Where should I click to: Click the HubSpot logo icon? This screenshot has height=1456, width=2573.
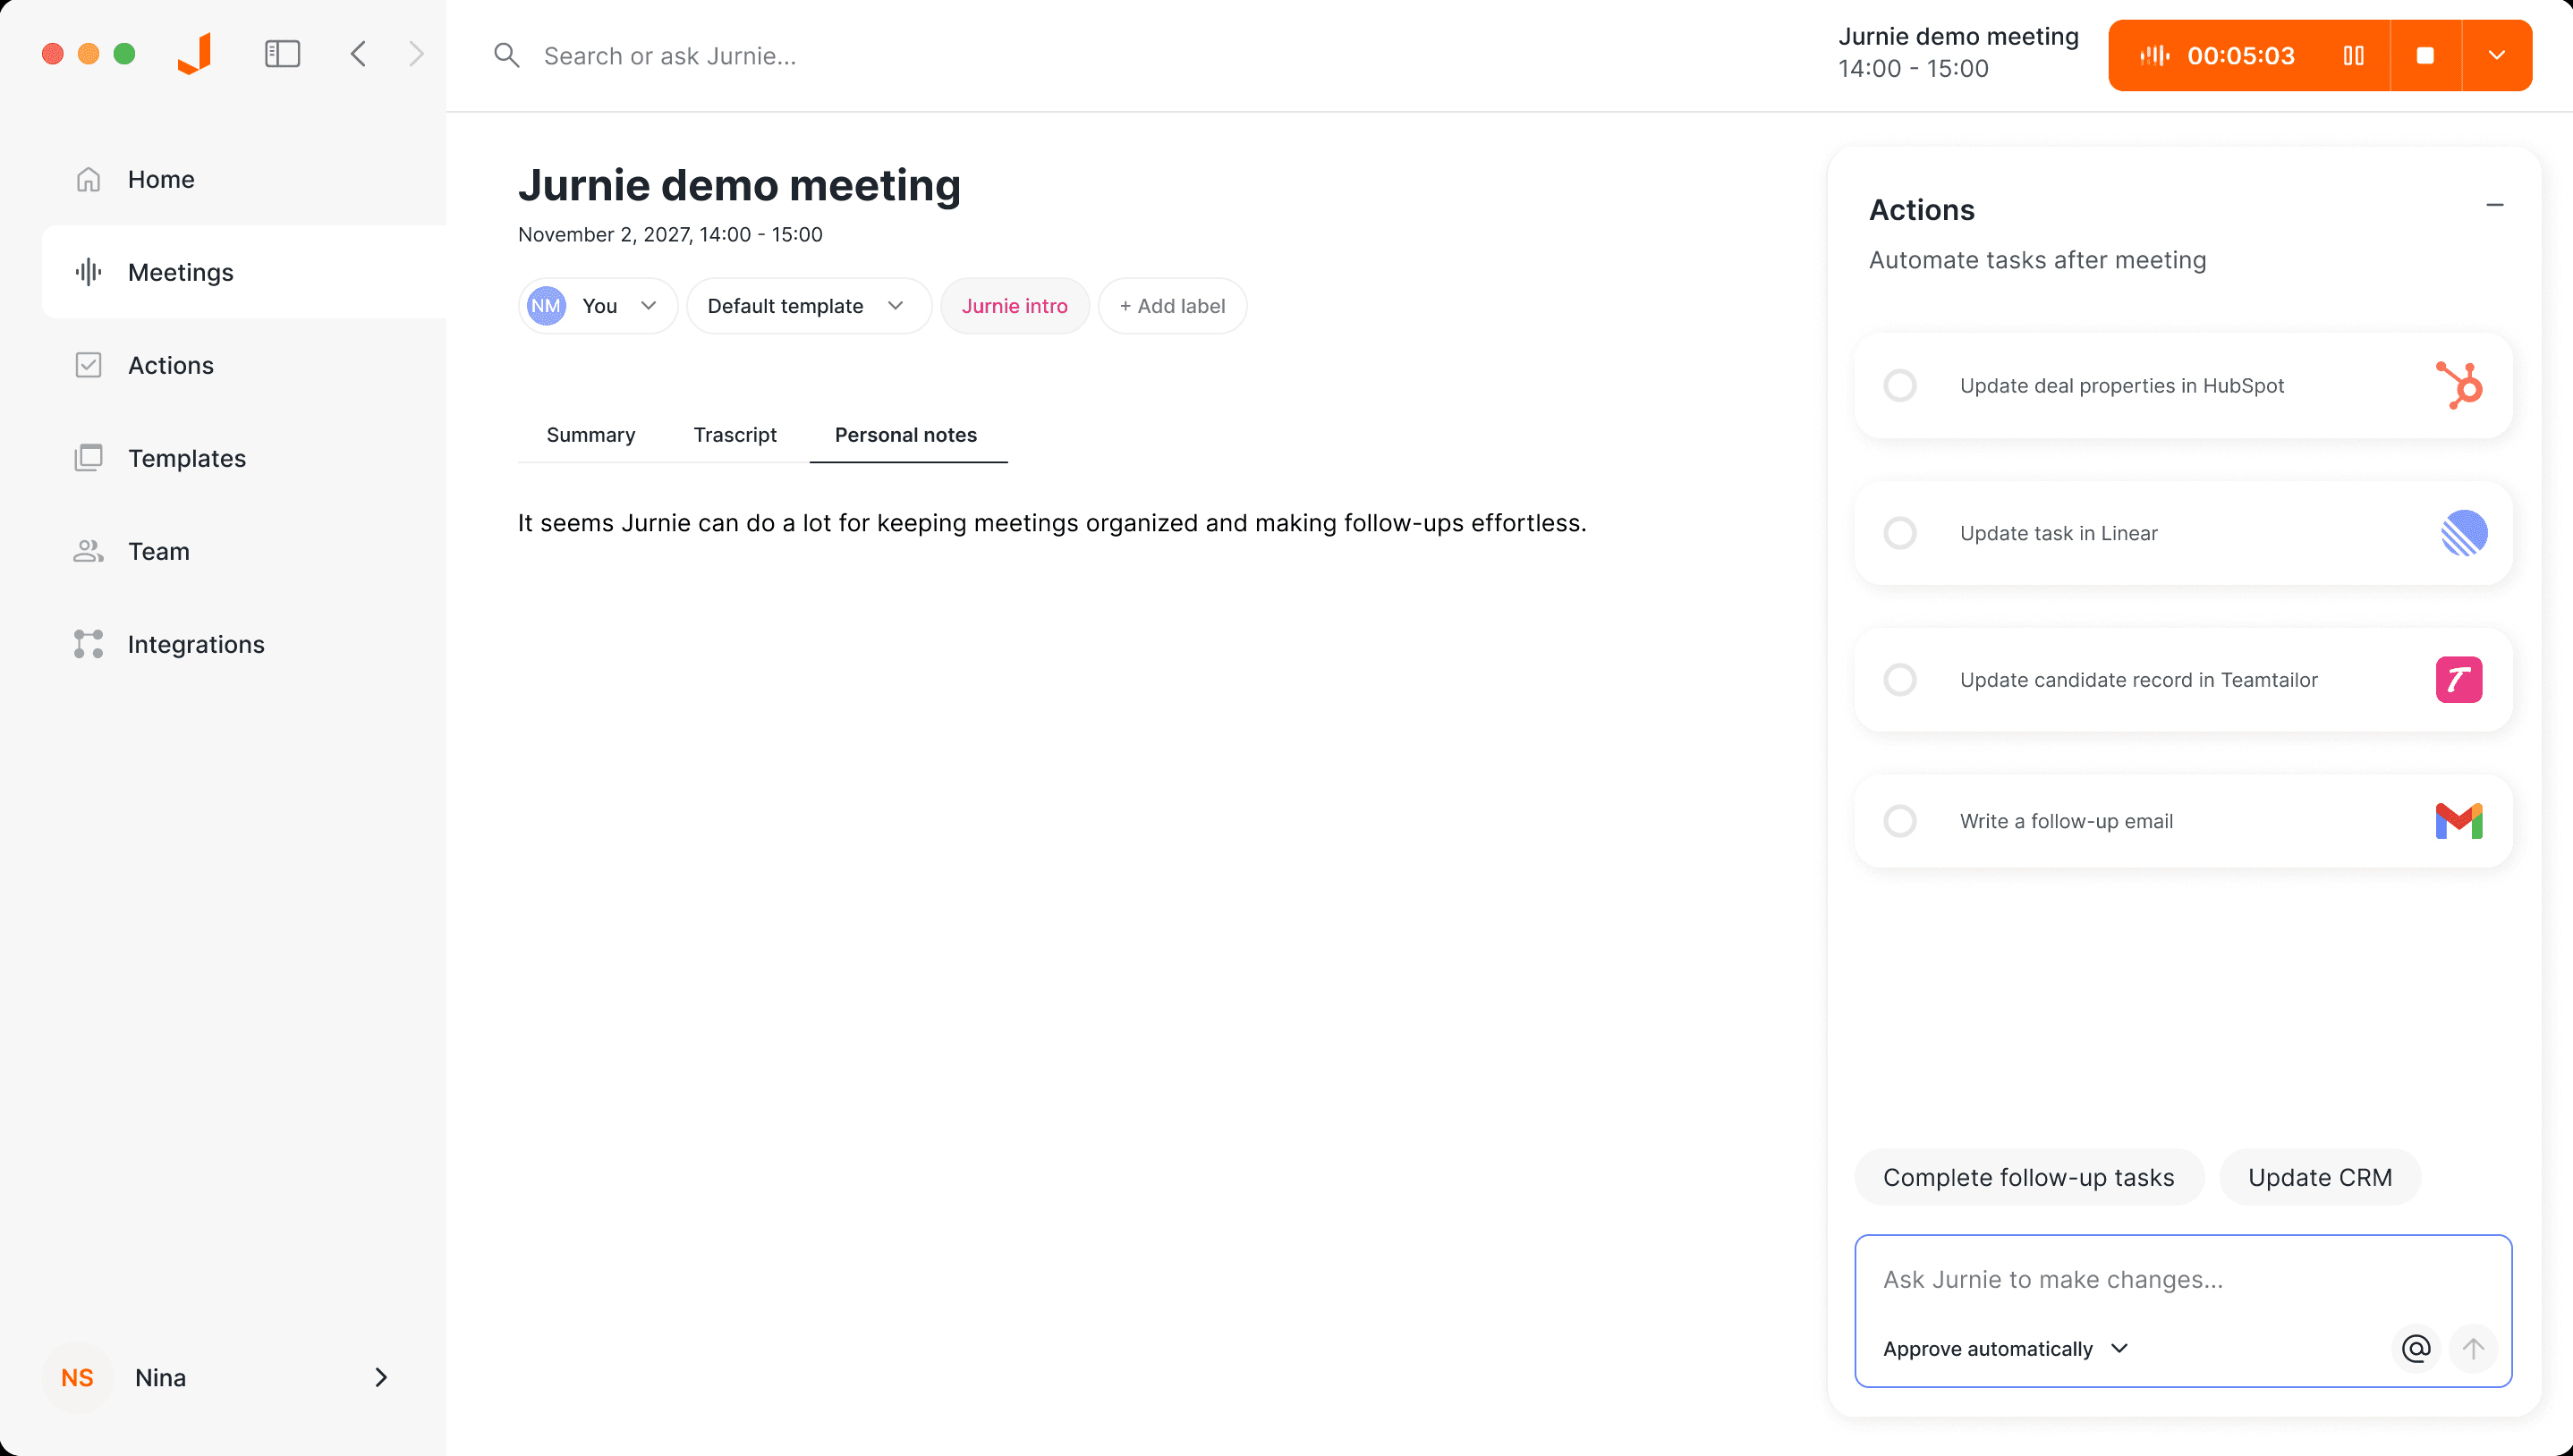(2459, 386)
